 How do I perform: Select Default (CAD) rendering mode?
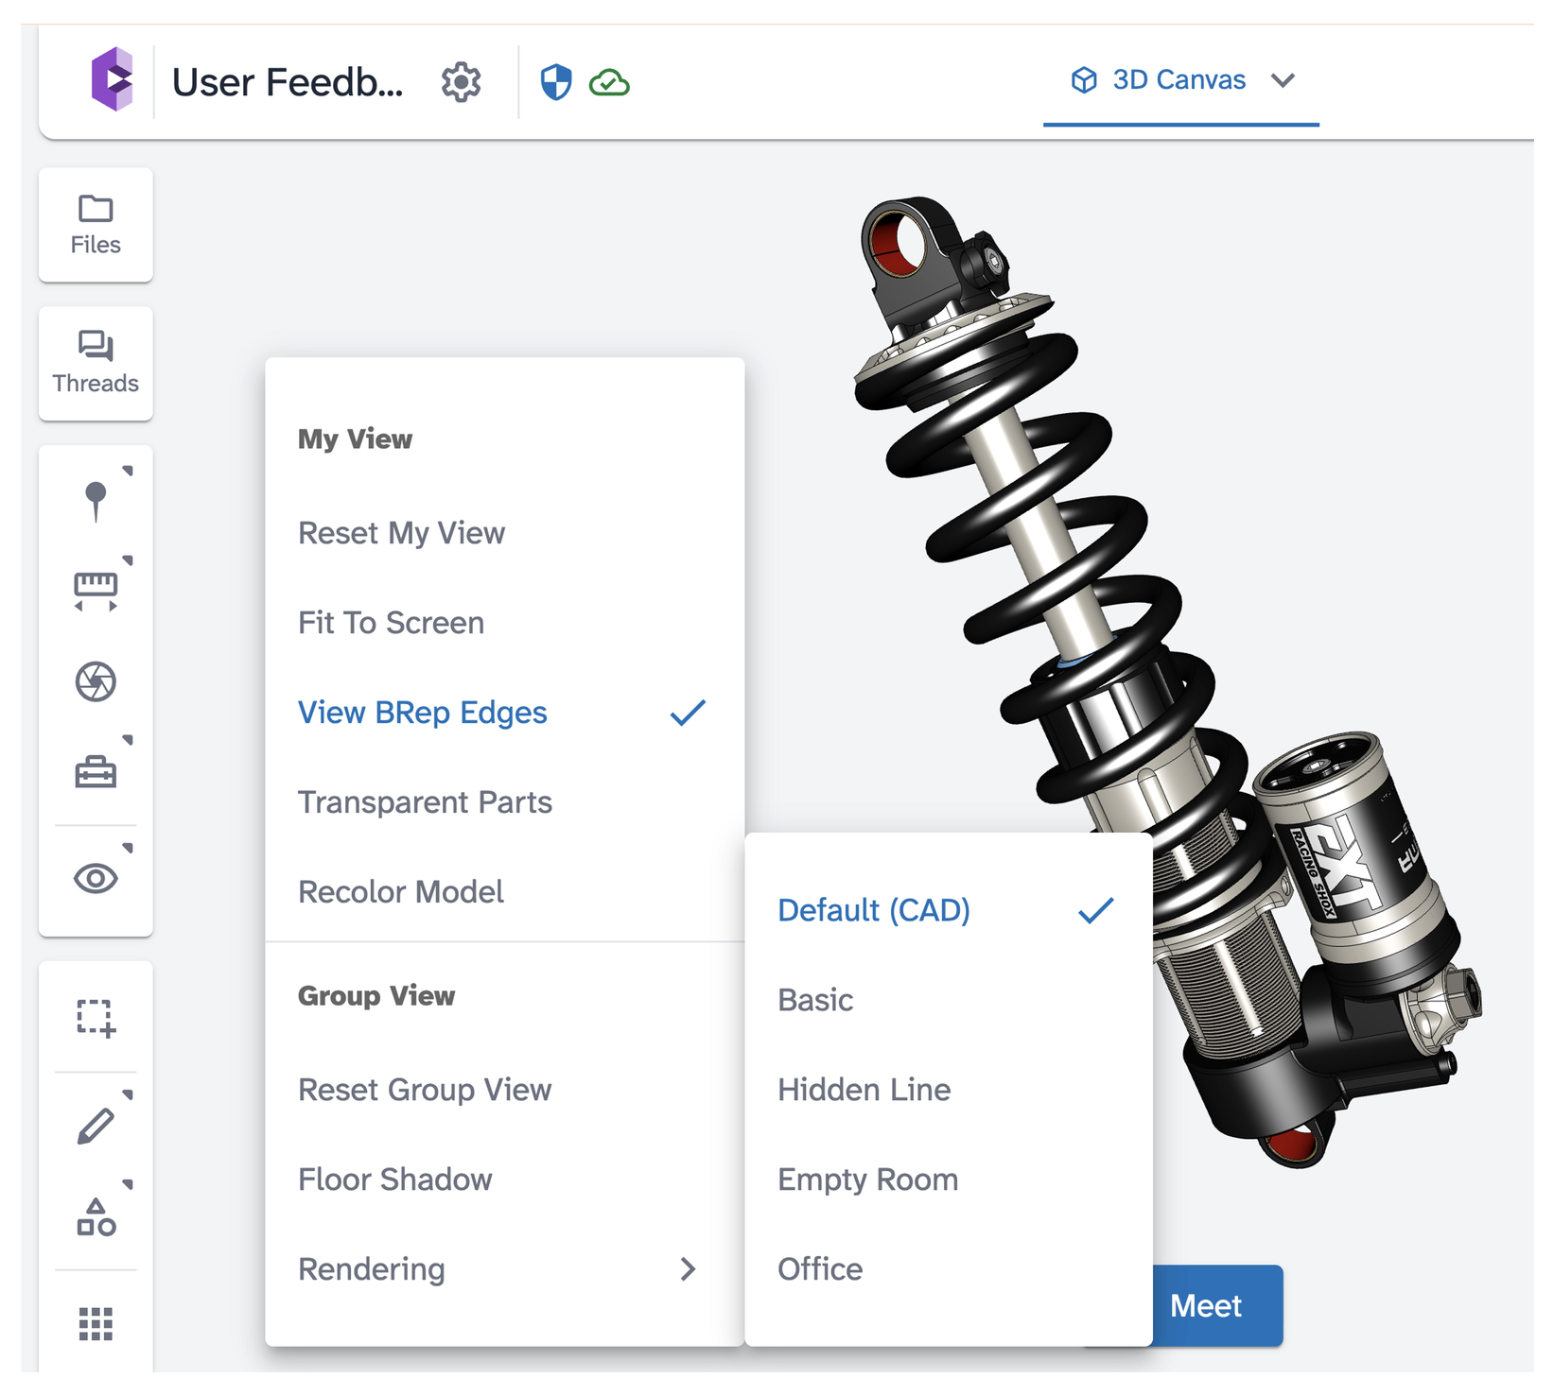(948, 910)
